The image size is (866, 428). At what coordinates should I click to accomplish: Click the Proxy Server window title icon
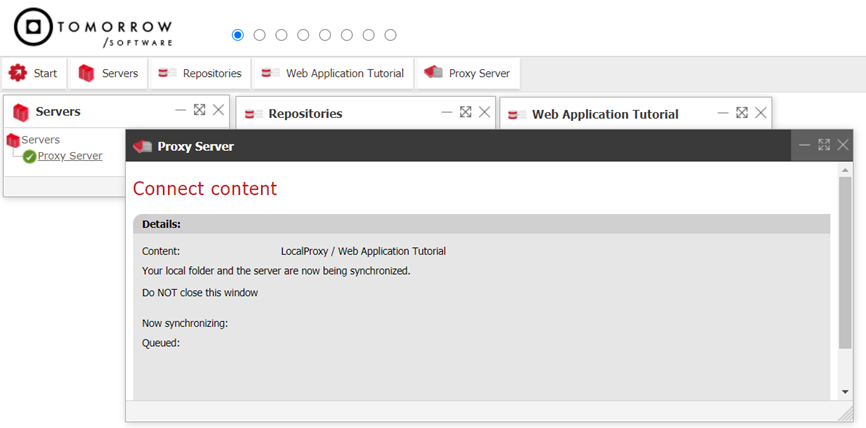click(x=142, y=146)
